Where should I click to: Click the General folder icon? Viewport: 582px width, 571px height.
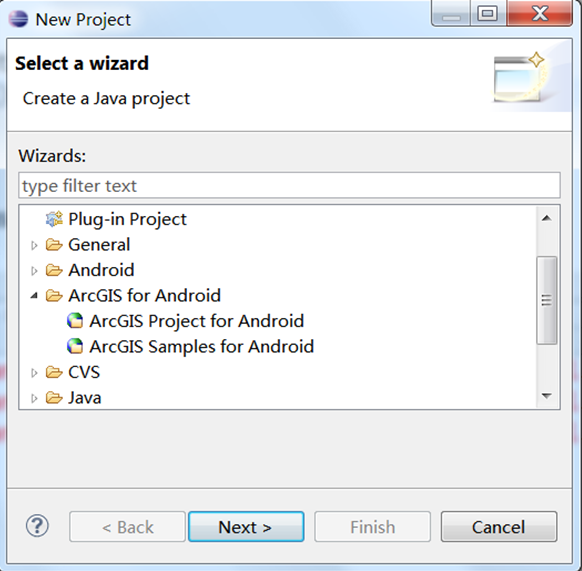(54, 245)
